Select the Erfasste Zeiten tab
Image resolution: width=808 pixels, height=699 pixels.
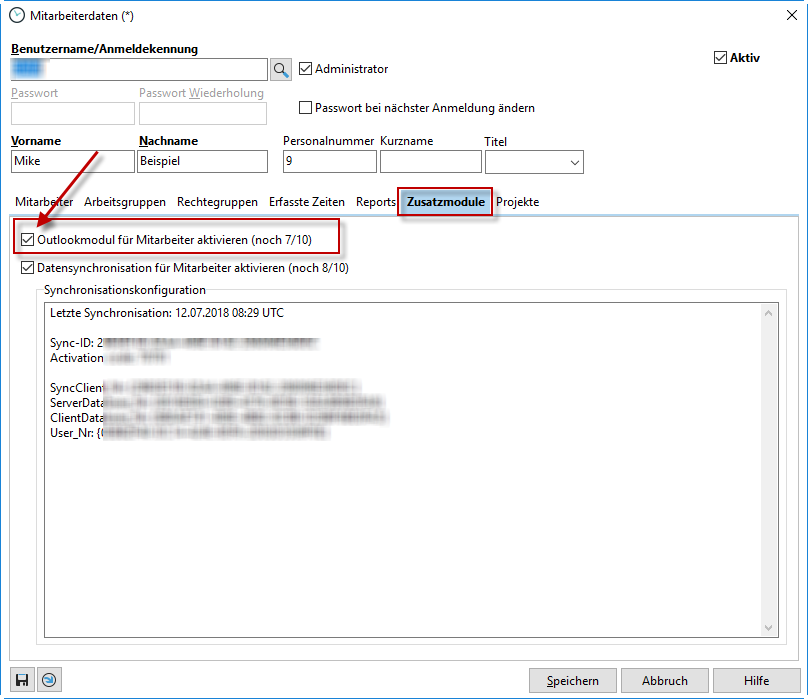[307, 202]
